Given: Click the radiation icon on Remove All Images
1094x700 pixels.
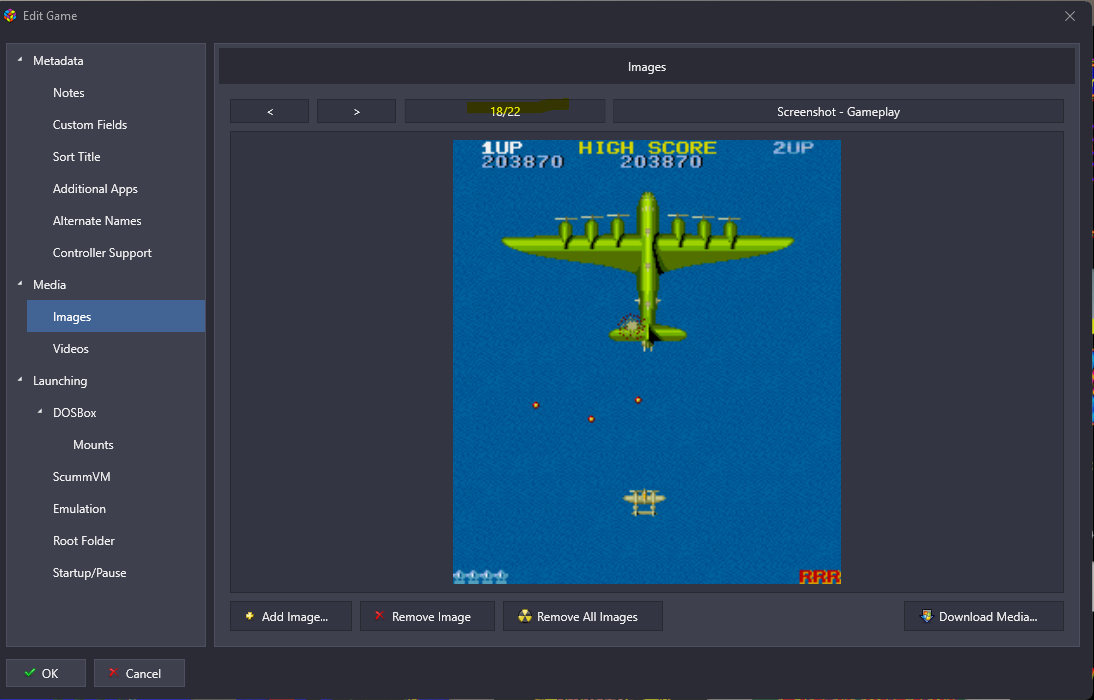Looking at the screenshot, I should pyautogui.click(x=525, y=616).
